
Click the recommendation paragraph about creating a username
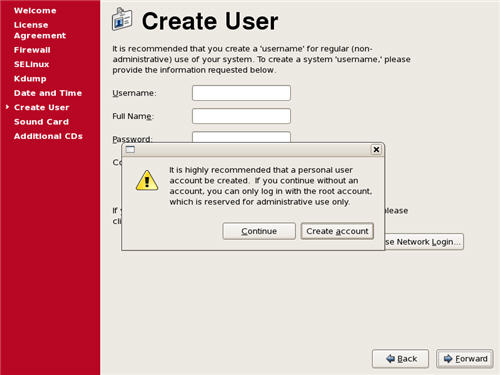(261, 59)
